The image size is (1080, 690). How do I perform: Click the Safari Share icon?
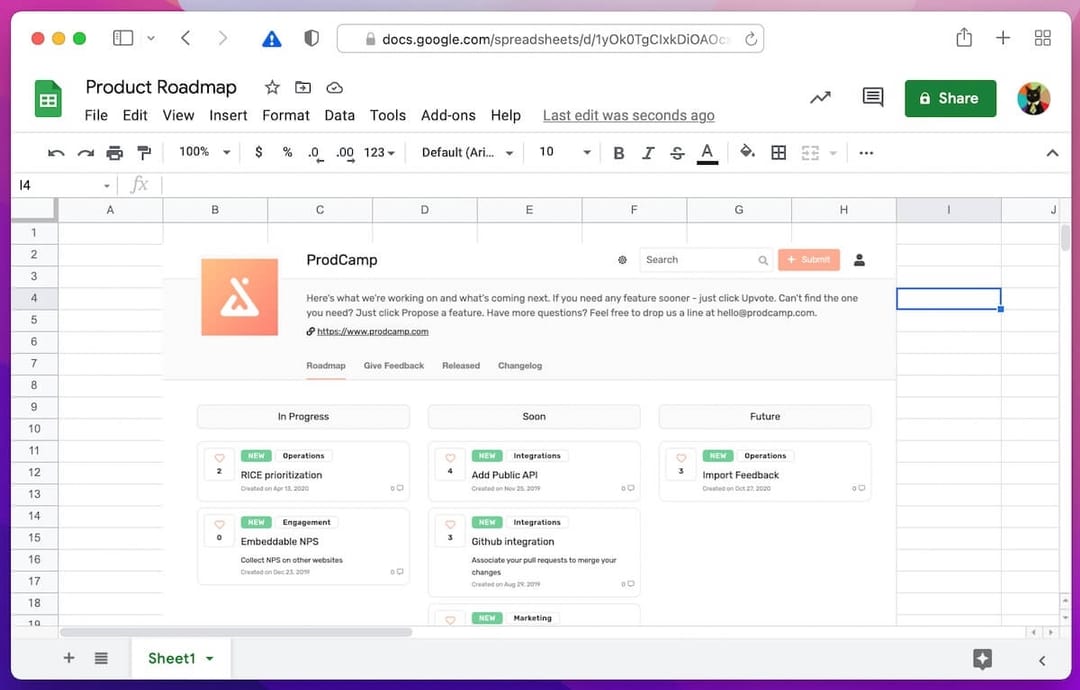[964, 37]
